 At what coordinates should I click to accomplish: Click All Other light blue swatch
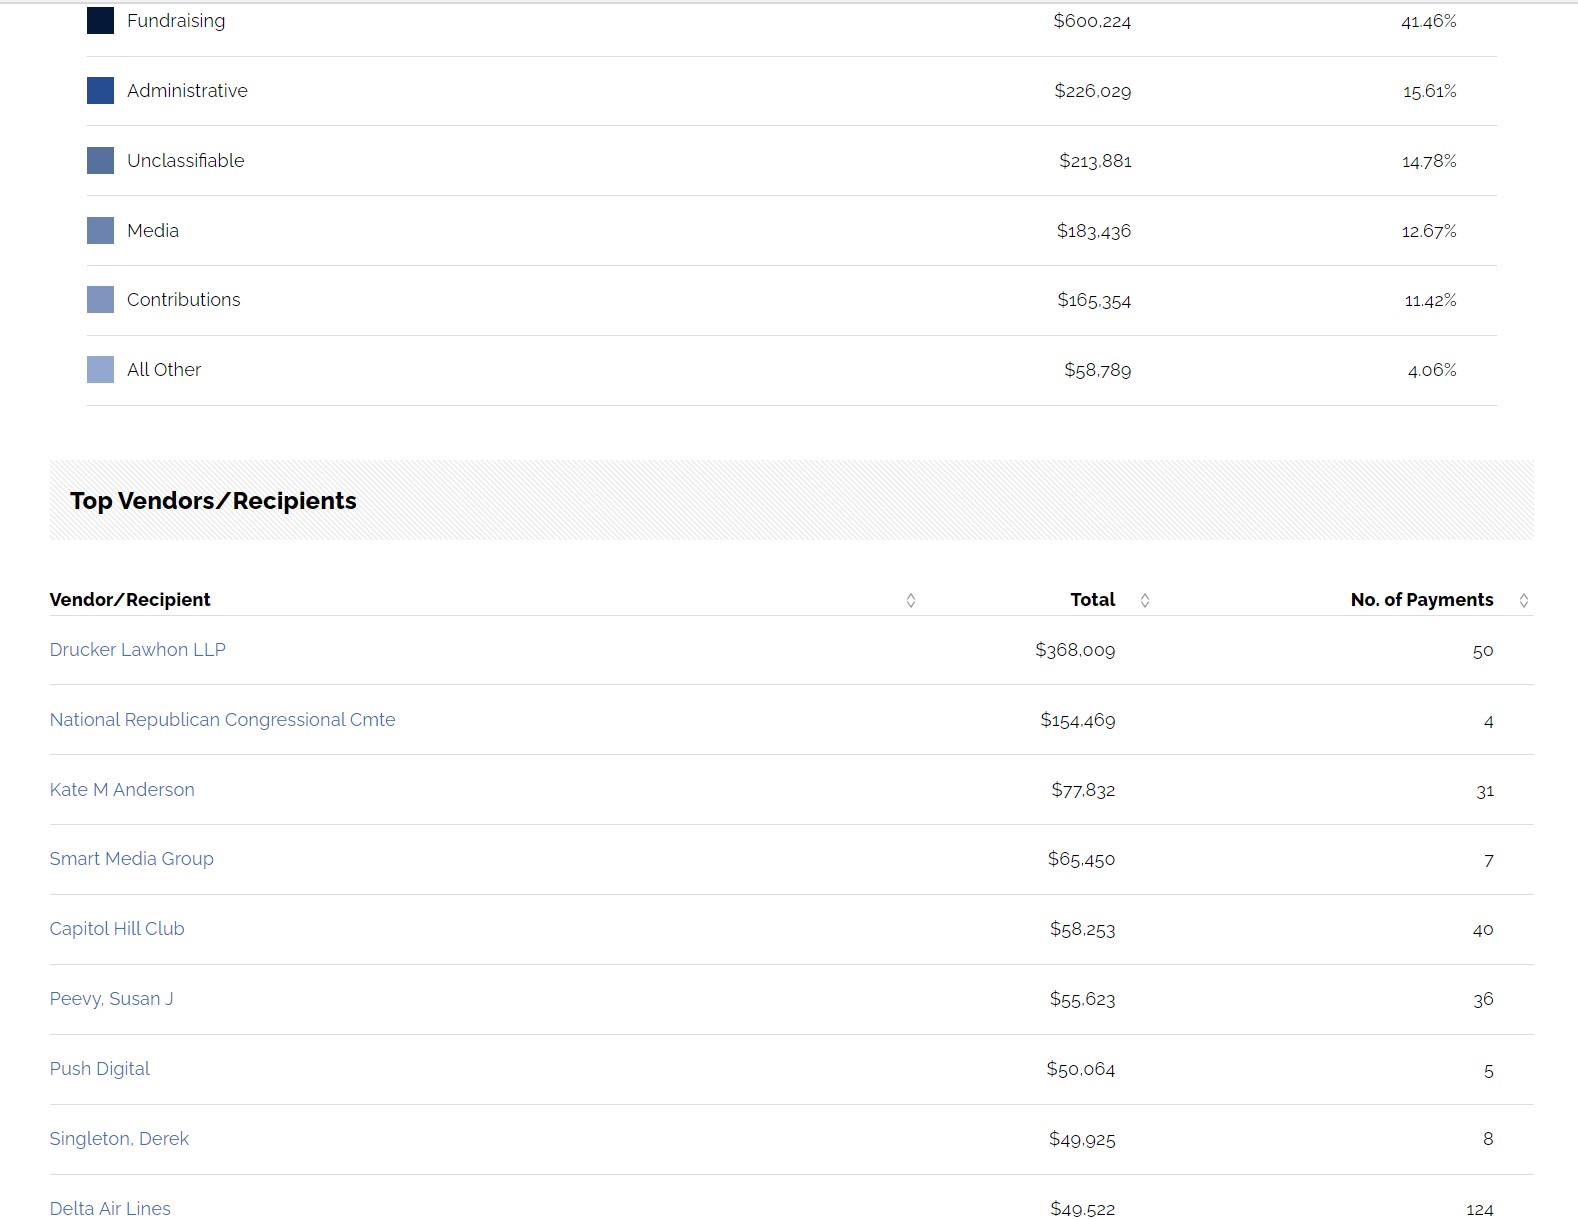(x=100, y=370)
